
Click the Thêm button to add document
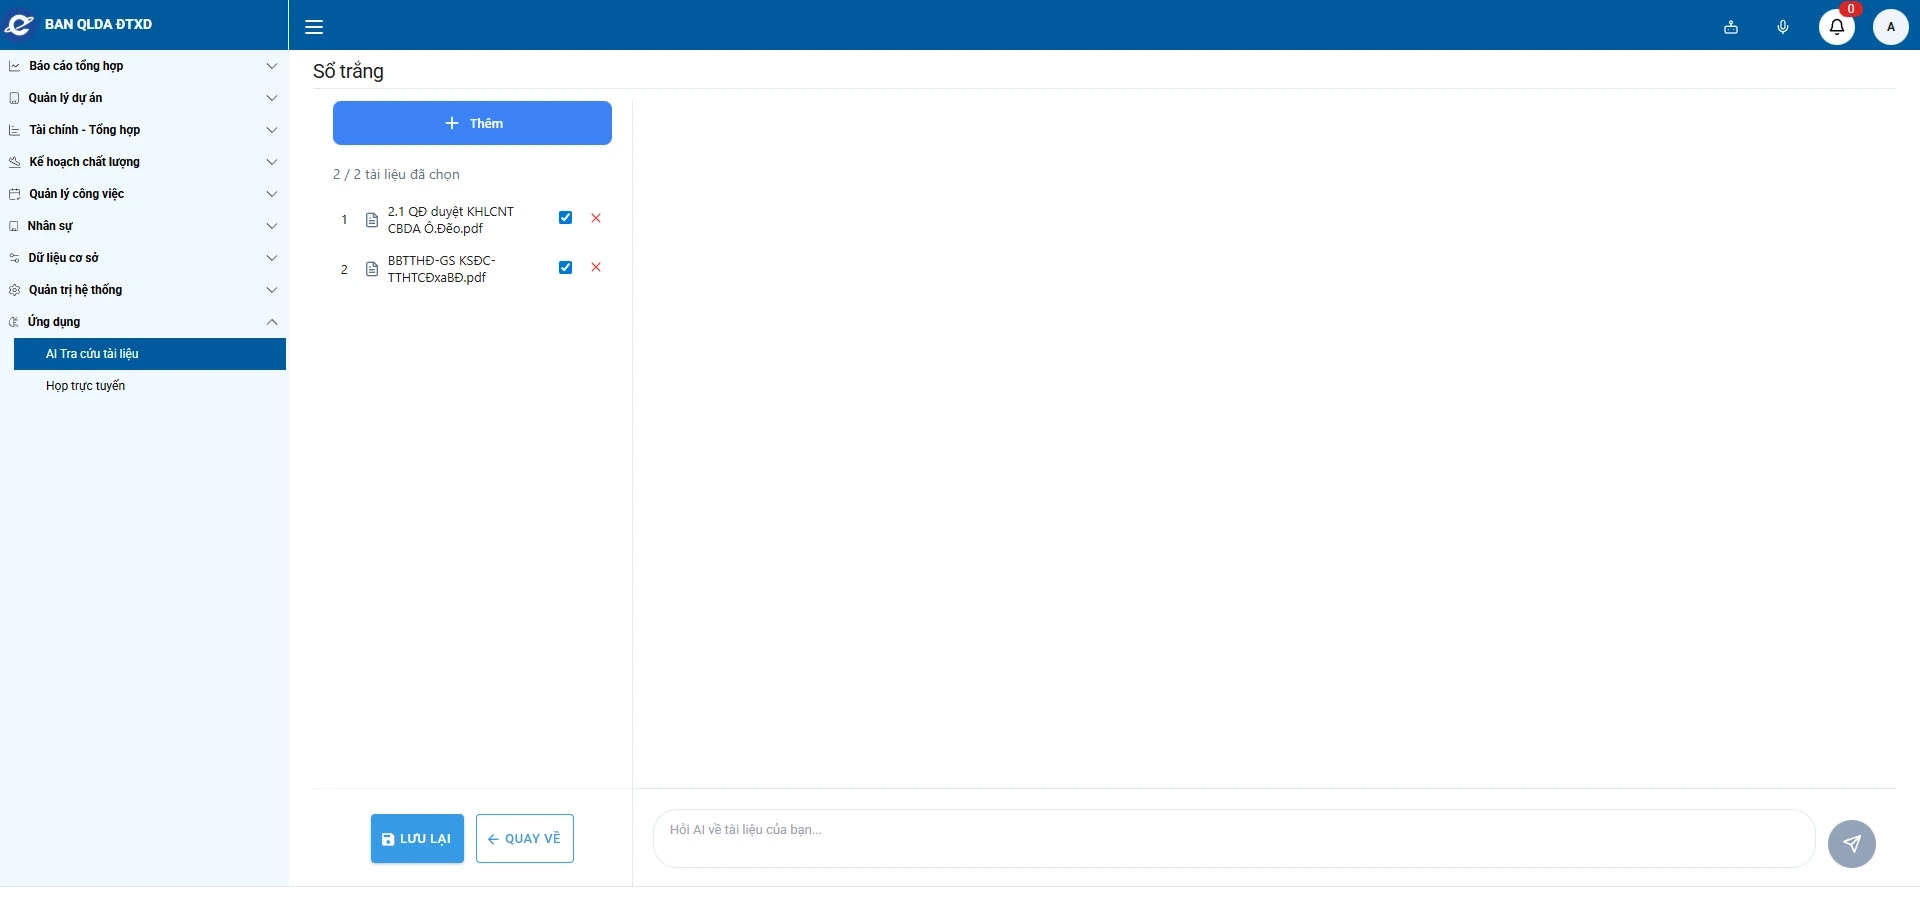point(472,123)
